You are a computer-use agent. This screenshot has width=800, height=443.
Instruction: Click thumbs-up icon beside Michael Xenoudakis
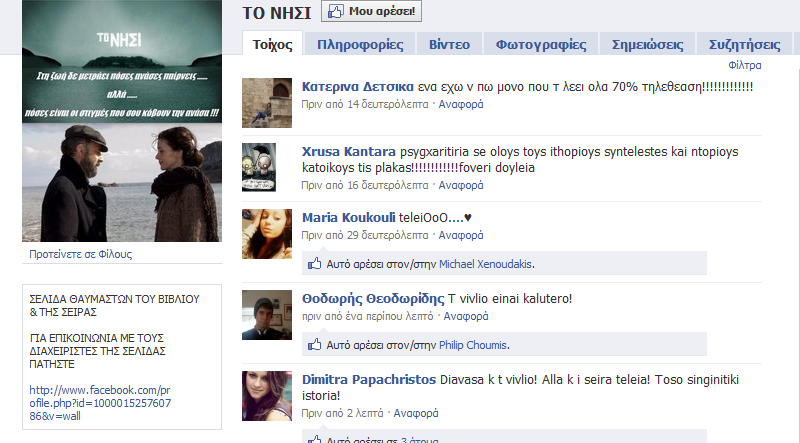point(314,263)
